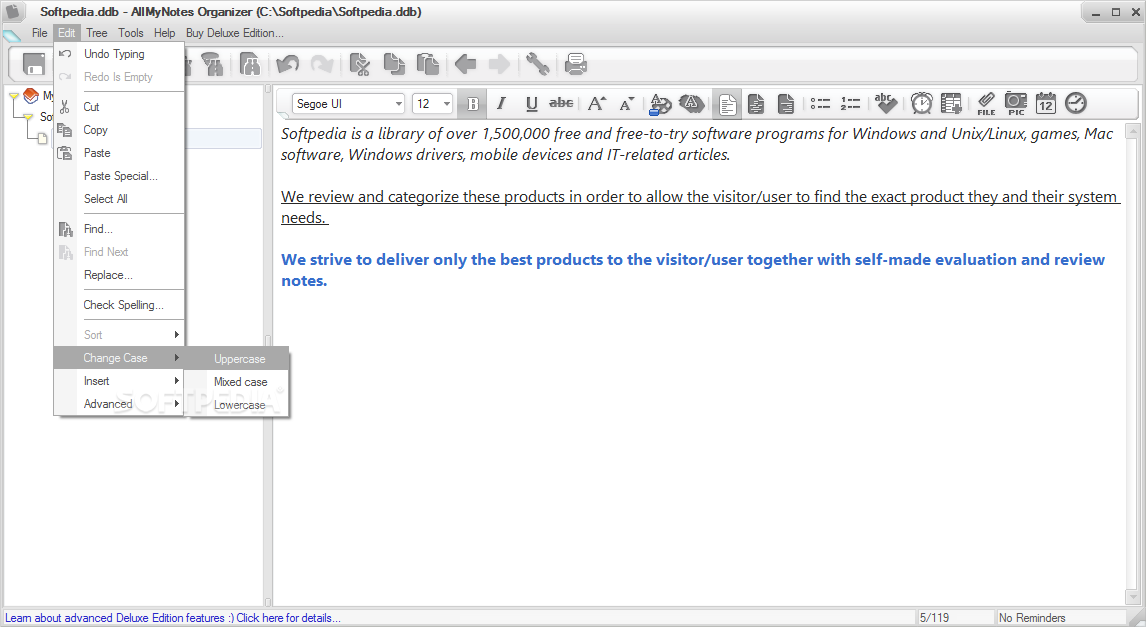The height and width of the screenshot is (627, 1146).
Task: Toggle left text alignment
Action: coord(727,104)
